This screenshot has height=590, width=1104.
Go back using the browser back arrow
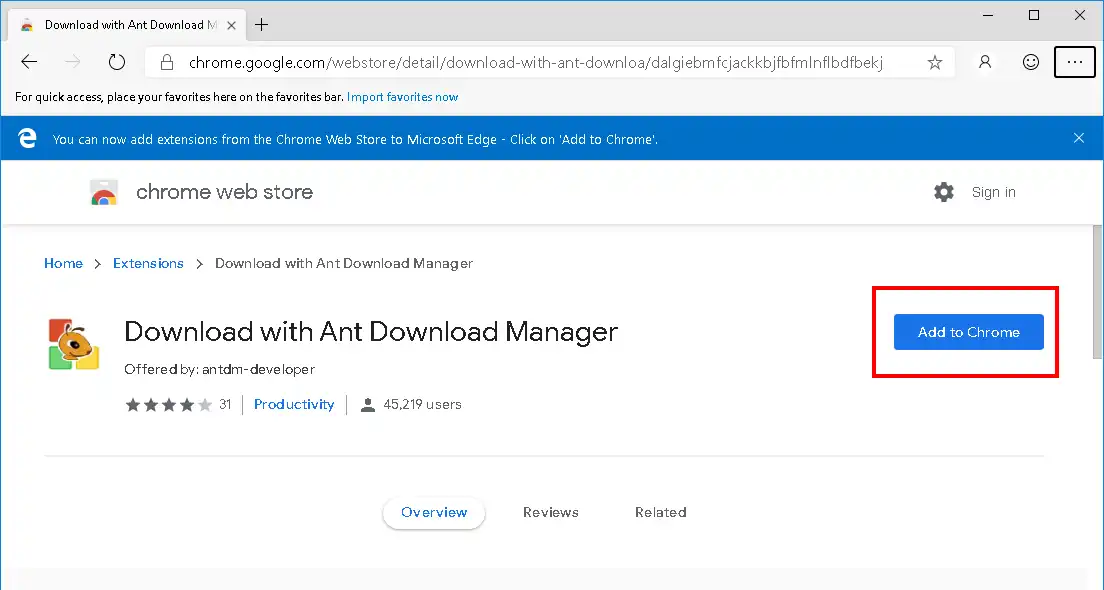click(x=29, y=62)
